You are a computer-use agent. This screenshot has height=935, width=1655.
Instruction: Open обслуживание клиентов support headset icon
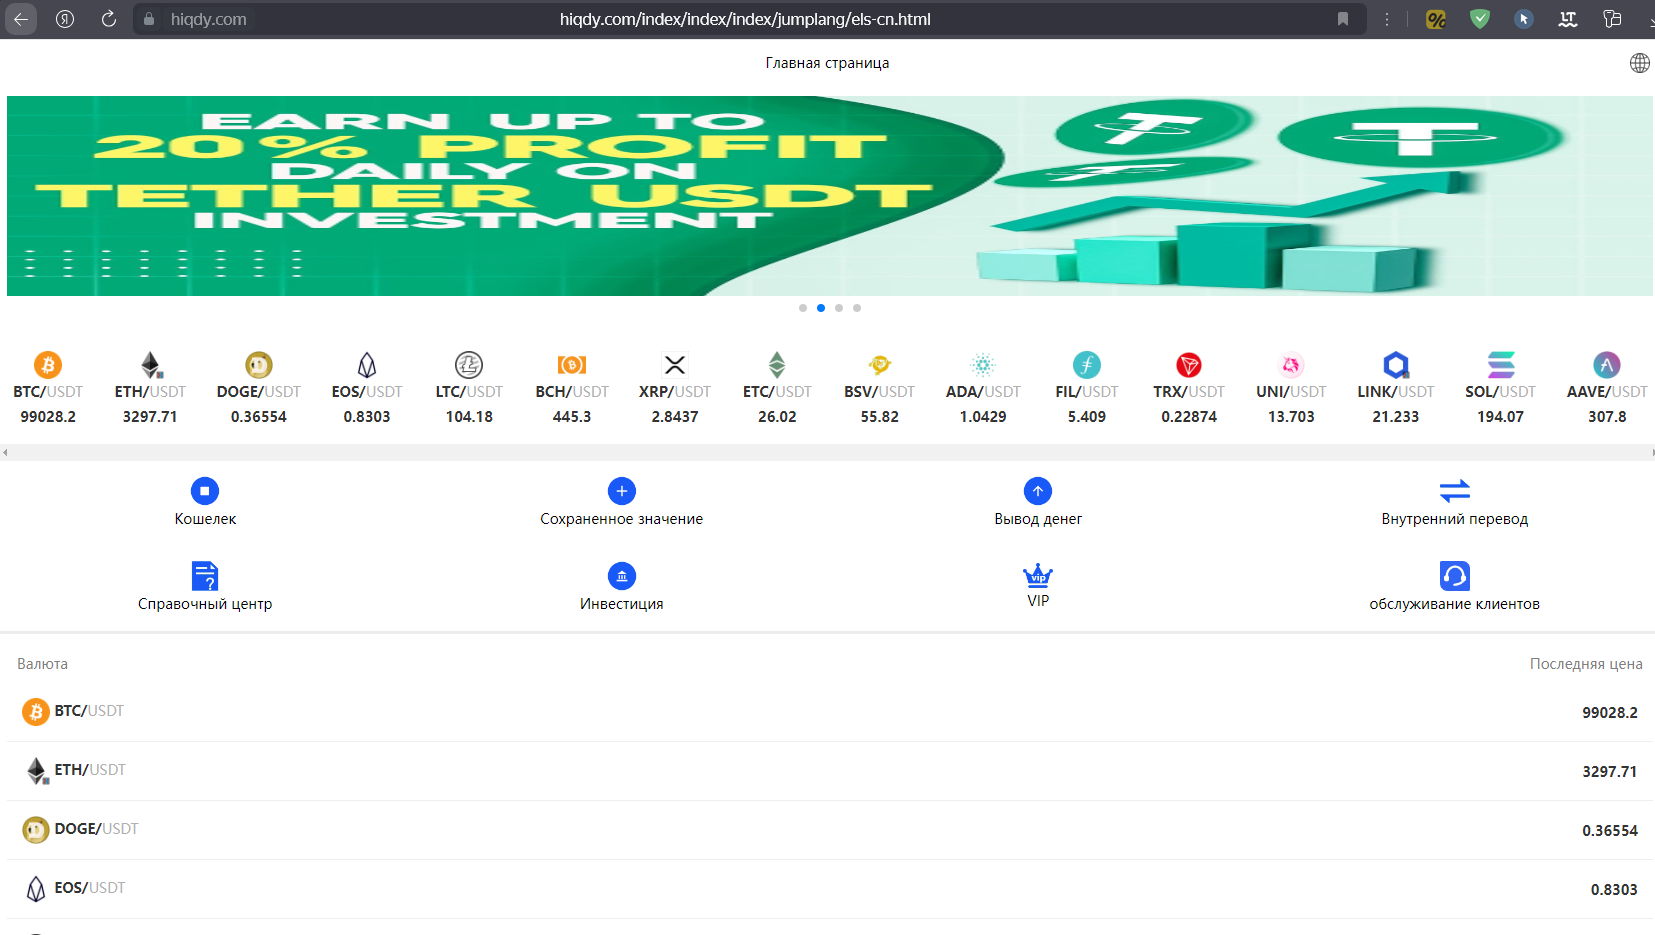(x=1454, y=576)
